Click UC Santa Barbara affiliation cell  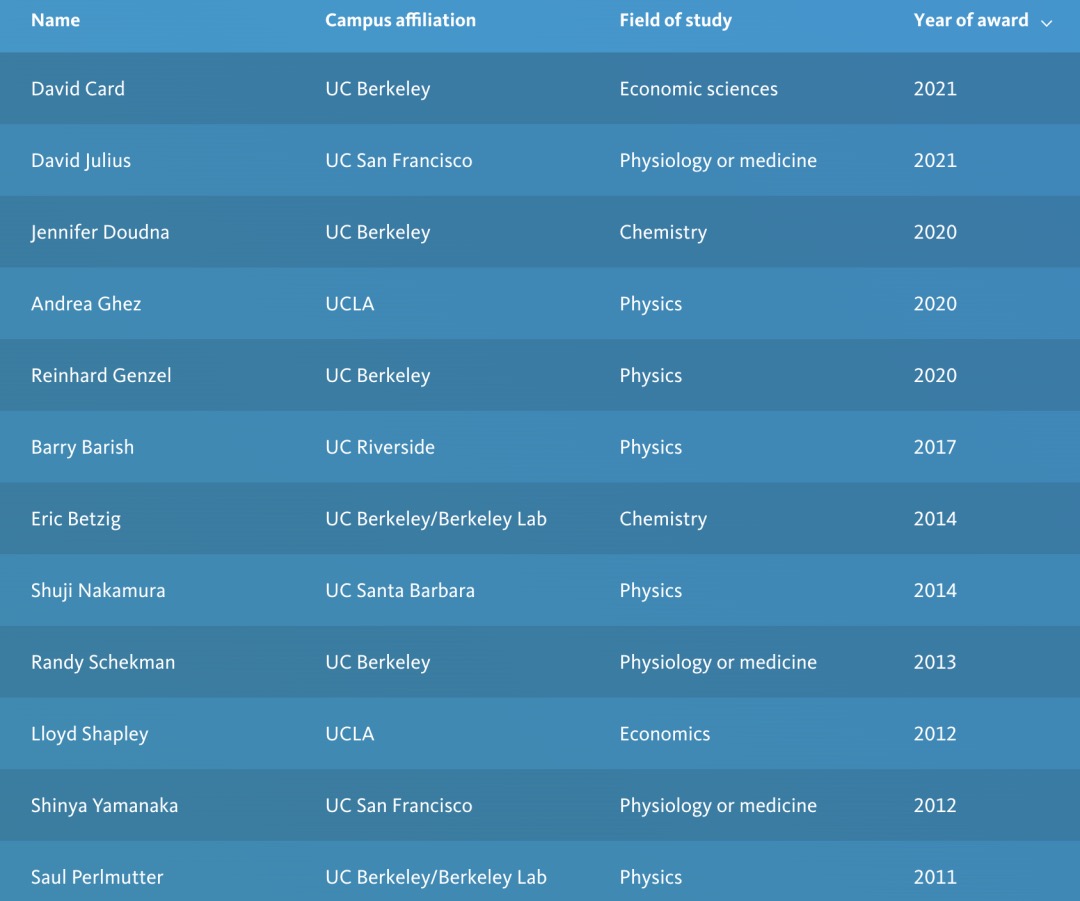[x=400, y=590]
